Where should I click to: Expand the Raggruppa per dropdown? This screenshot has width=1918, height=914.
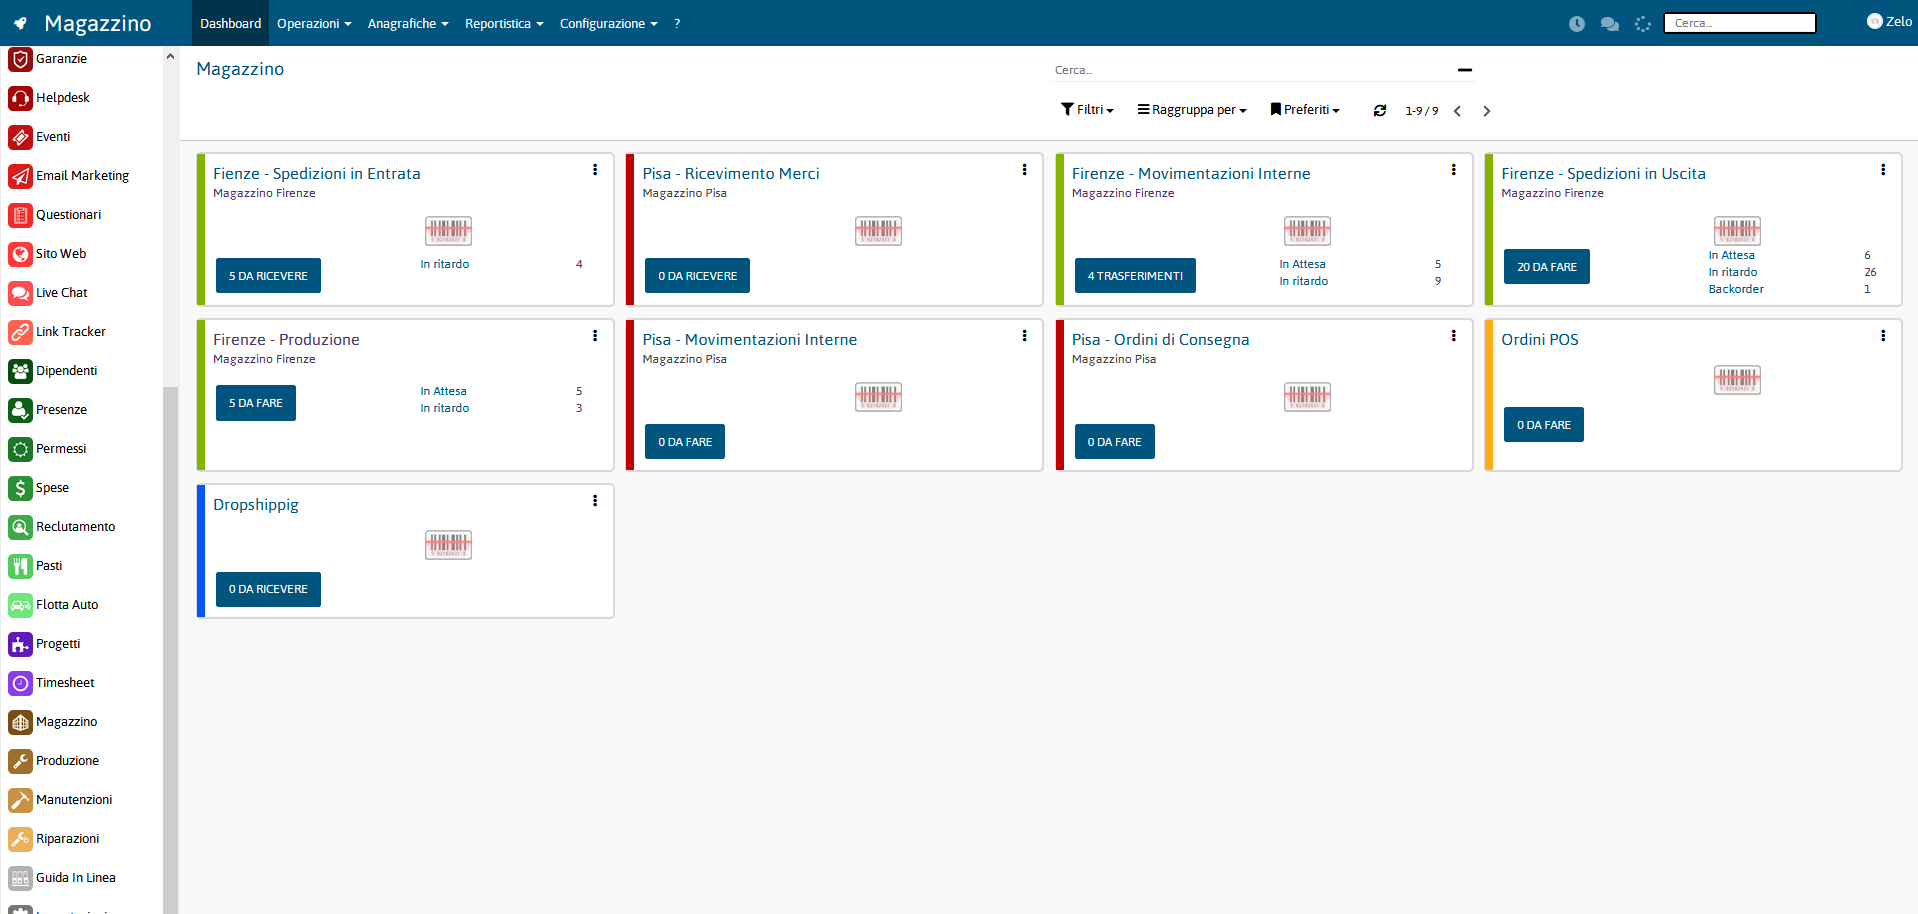tap(1192, 110)
